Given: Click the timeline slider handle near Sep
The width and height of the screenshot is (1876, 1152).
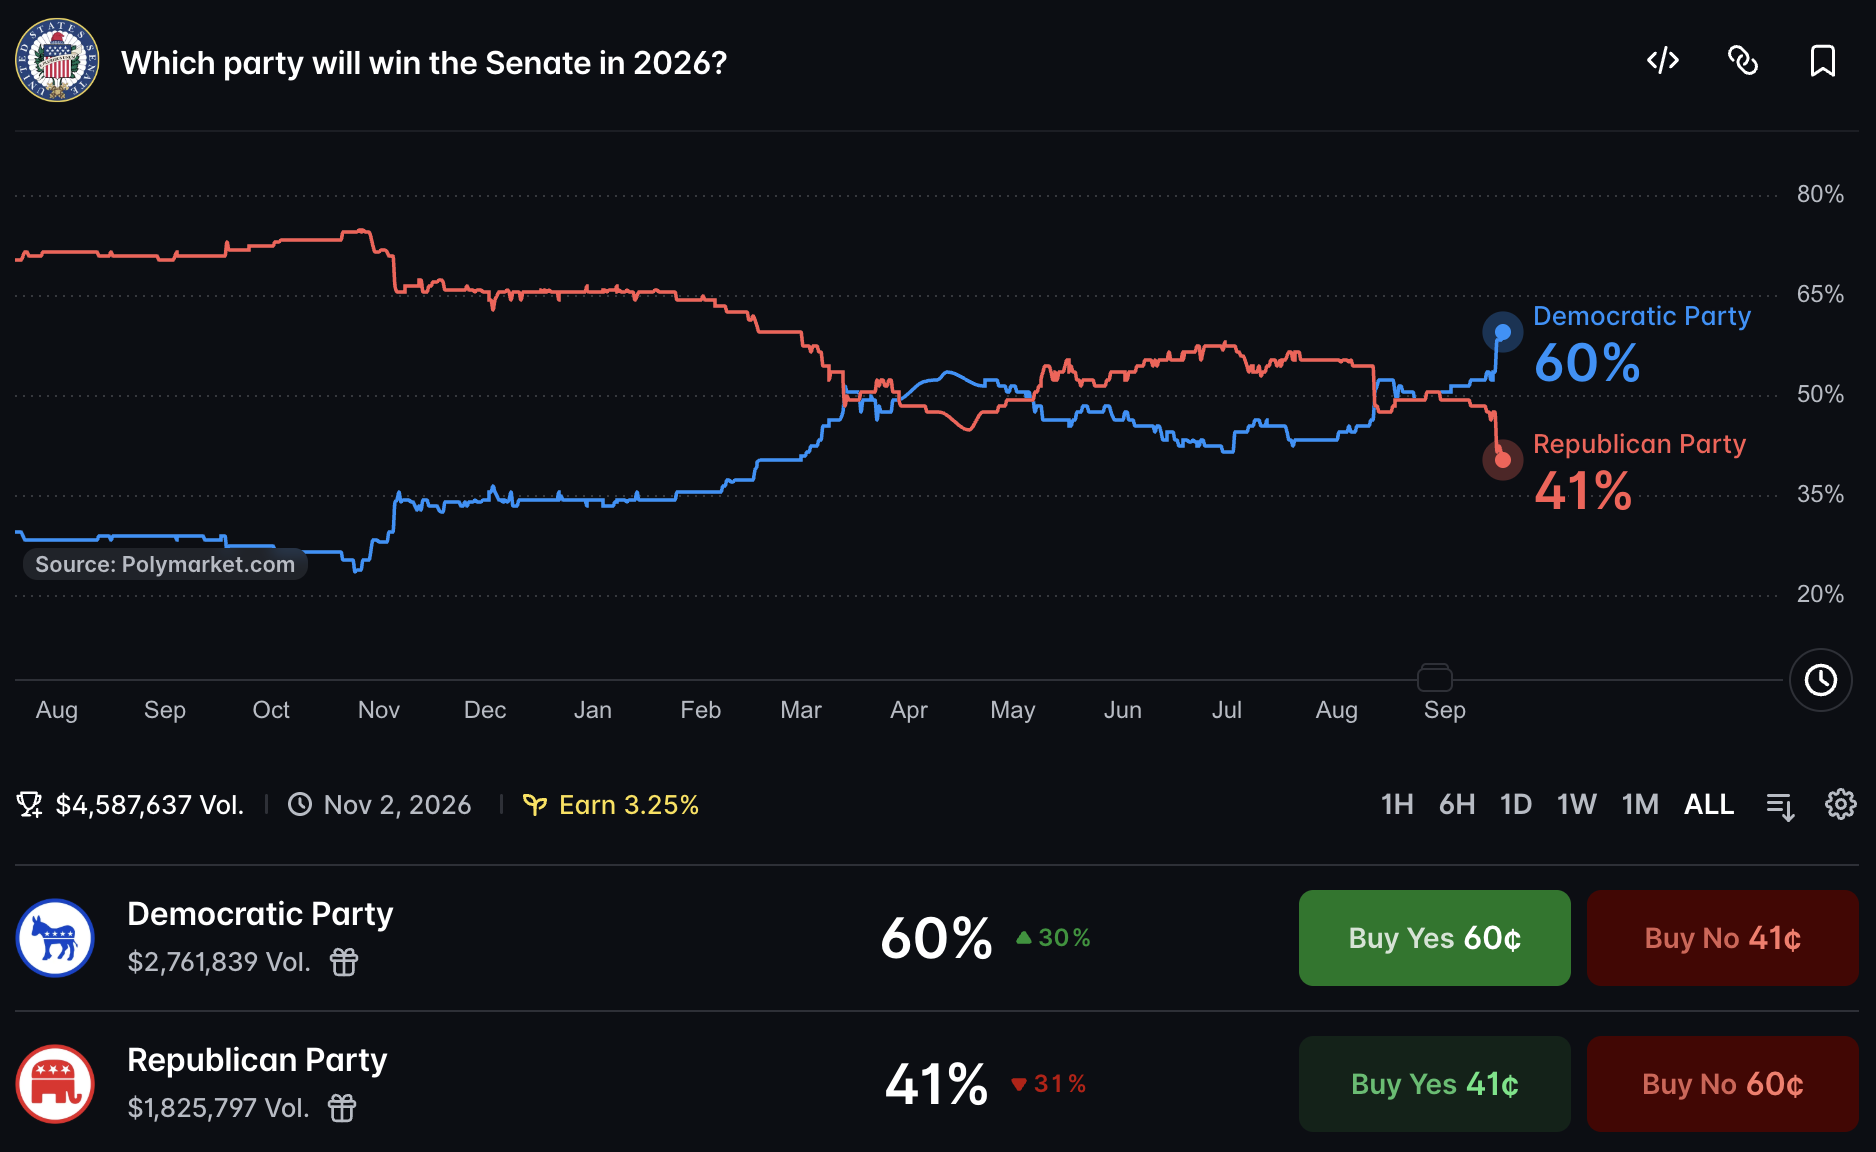Looking at the screenshot, I should click(1434, 678).
